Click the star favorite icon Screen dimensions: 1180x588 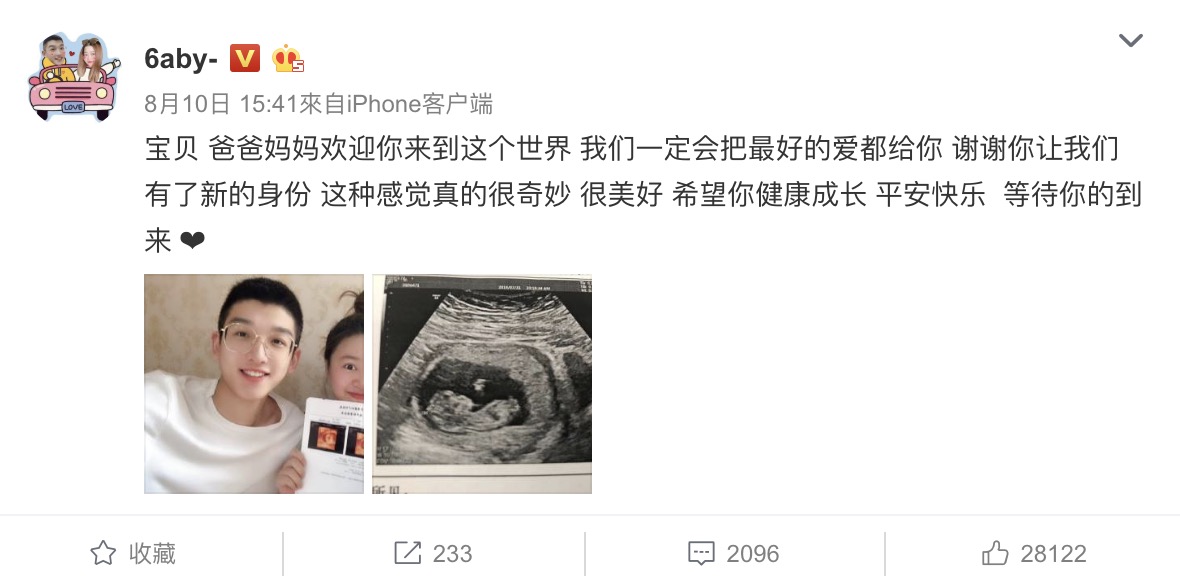[103, 554]
